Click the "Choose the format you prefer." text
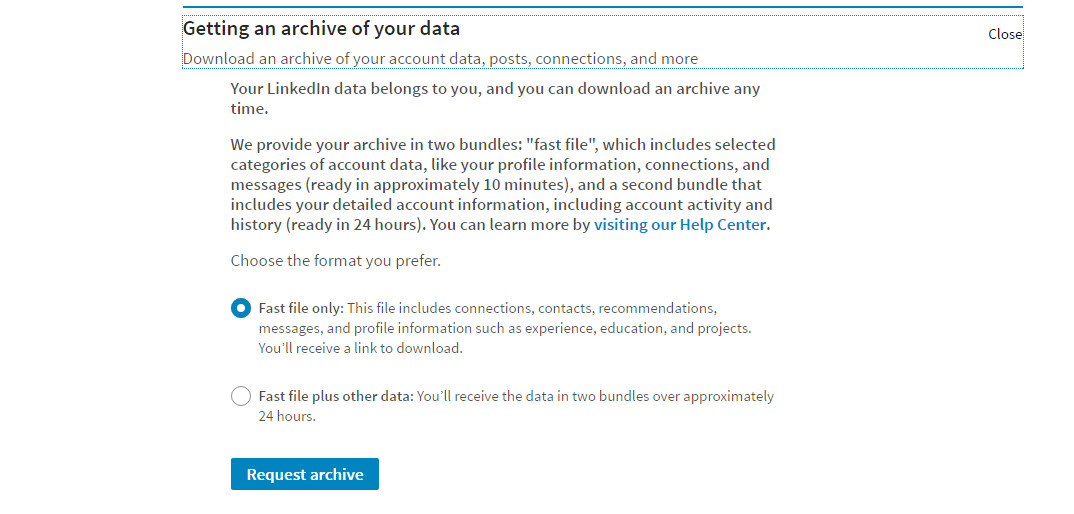1074x514 pixels. 336,260
